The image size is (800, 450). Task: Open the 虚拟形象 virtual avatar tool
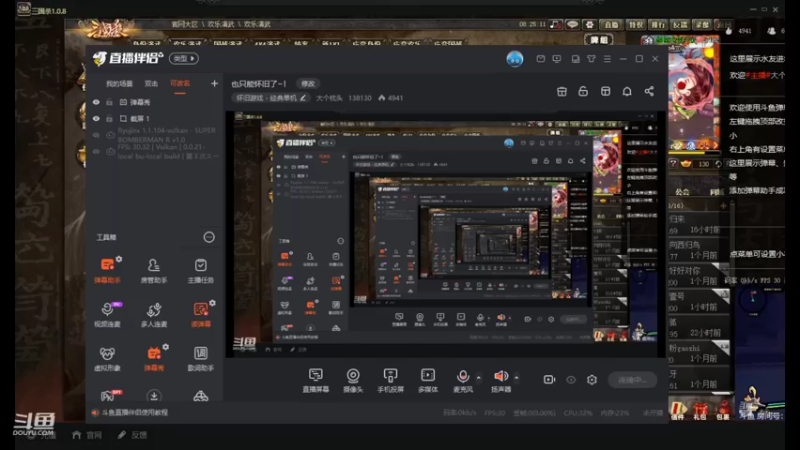point(107,358)
